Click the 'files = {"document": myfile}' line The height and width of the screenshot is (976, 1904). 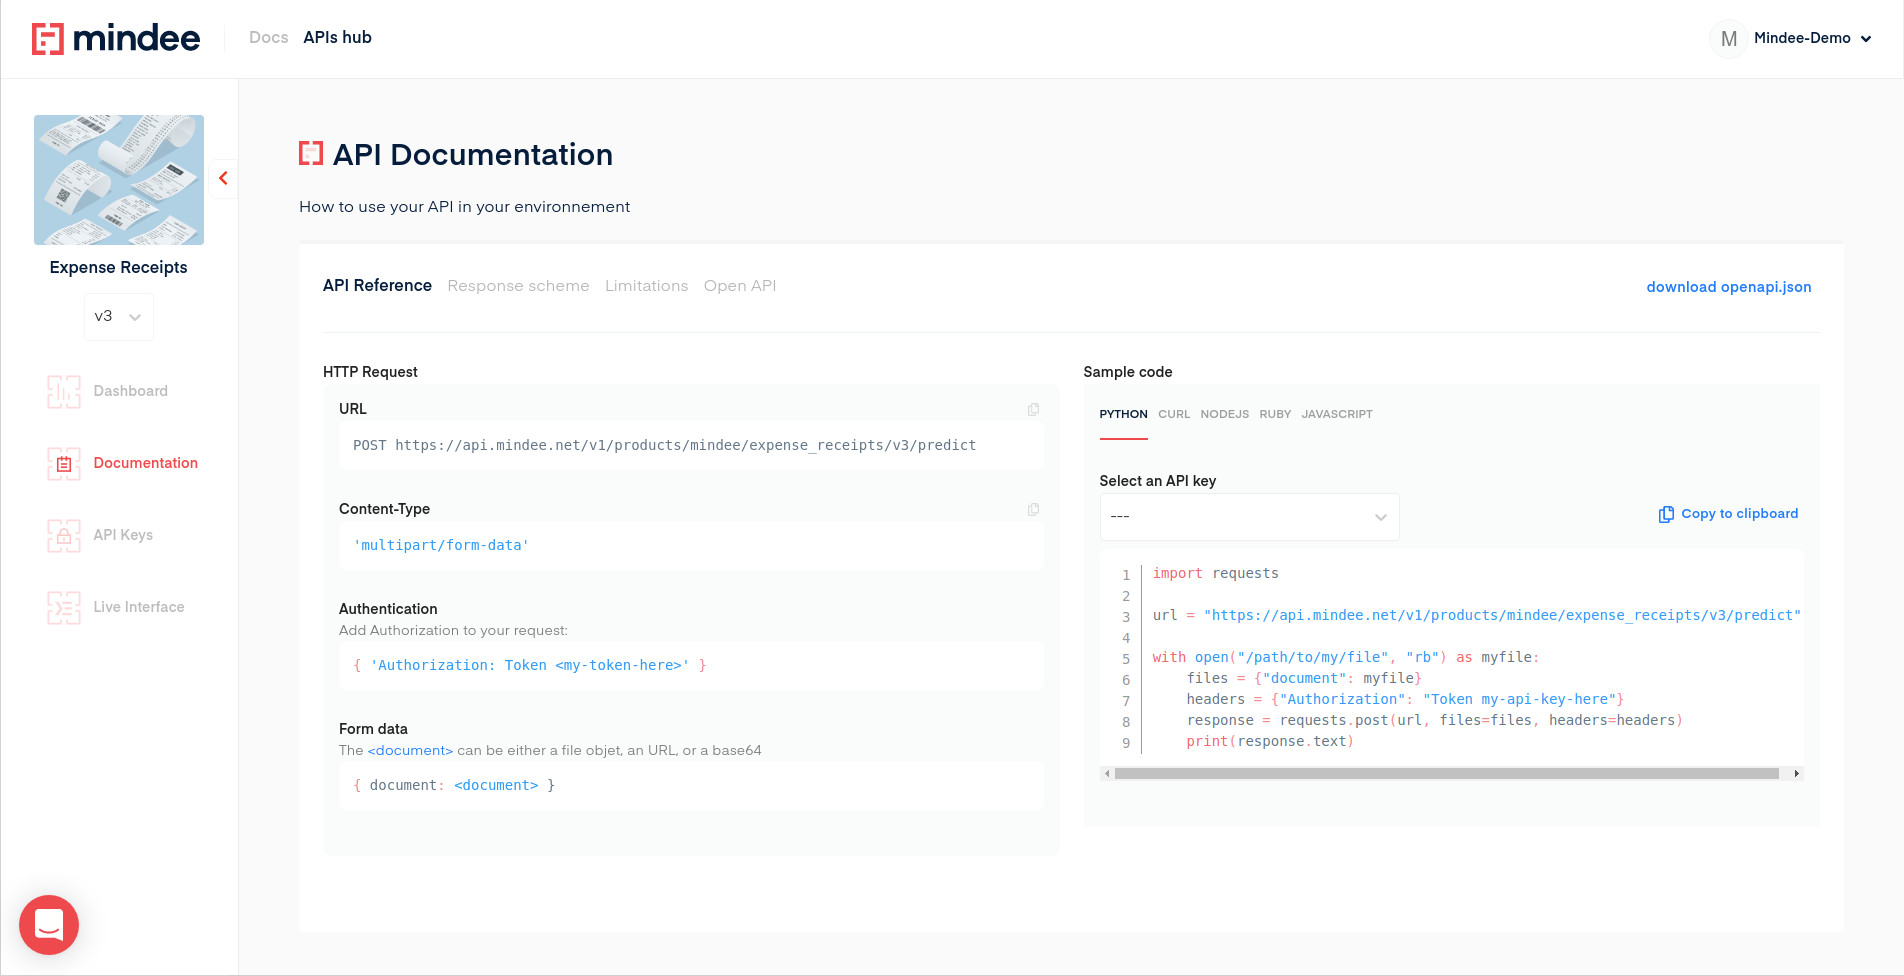point(1304,679)
